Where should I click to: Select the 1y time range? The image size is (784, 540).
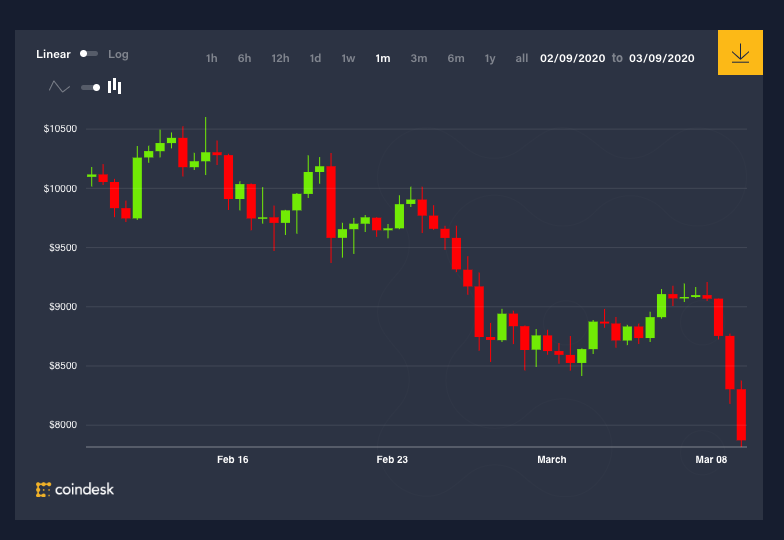coord(490,58)
